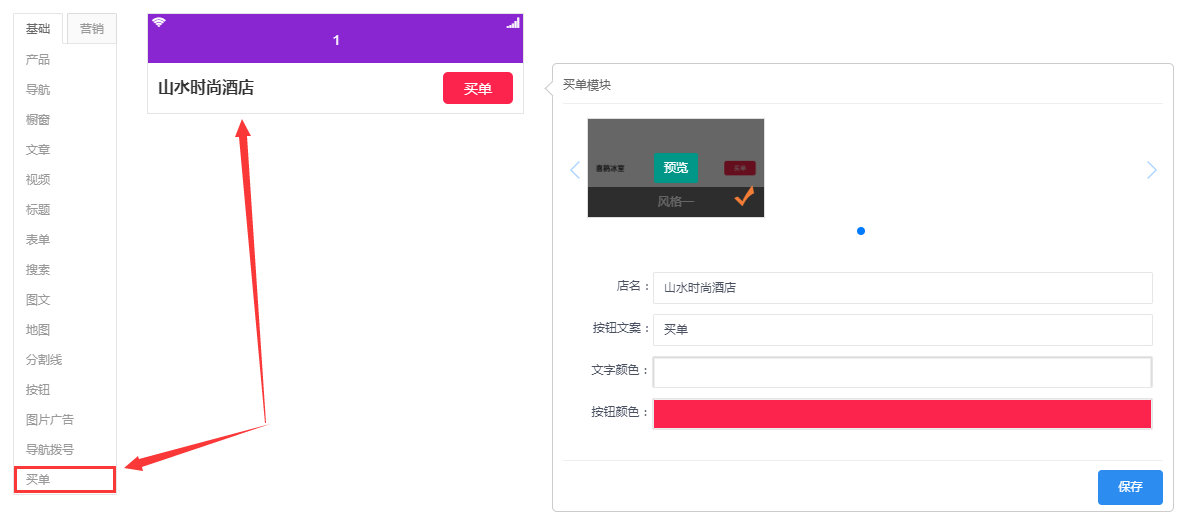Screen dimensions: 1187x525
Task: Click the orange checkmark on 风格一
Action: [x=744, y=197]
